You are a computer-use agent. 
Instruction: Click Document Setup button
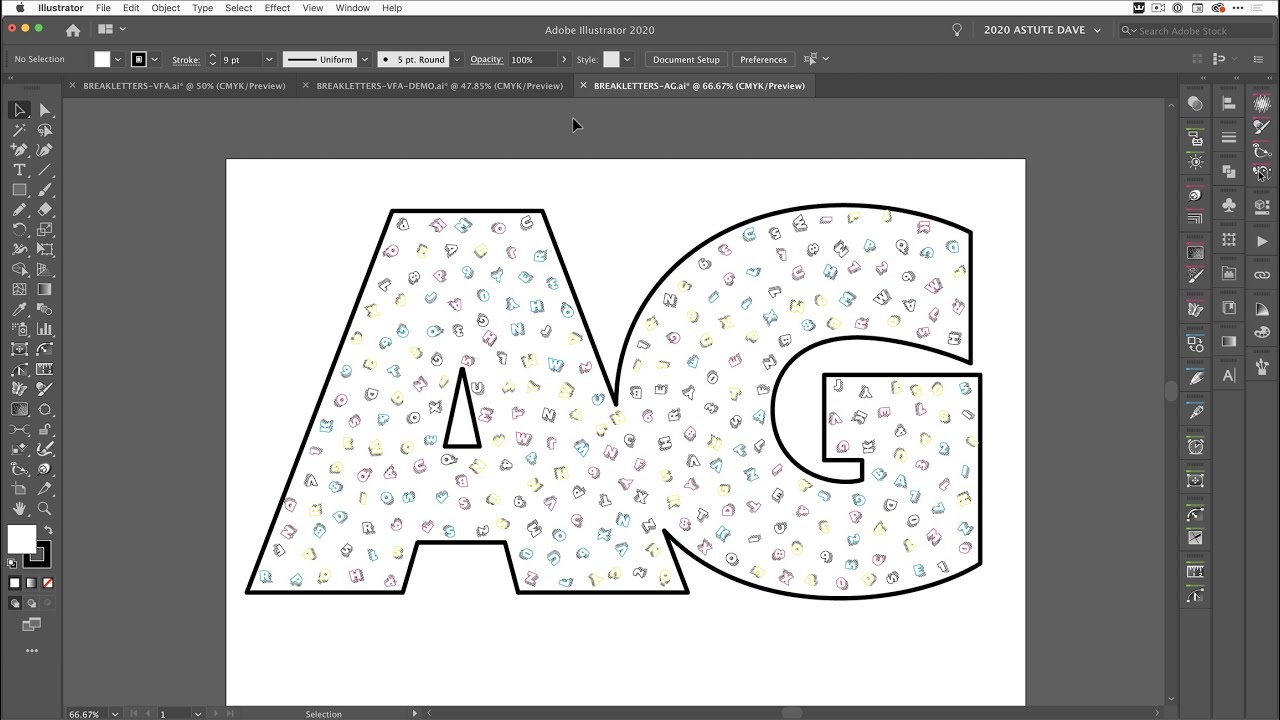click(x=686, y=59)
